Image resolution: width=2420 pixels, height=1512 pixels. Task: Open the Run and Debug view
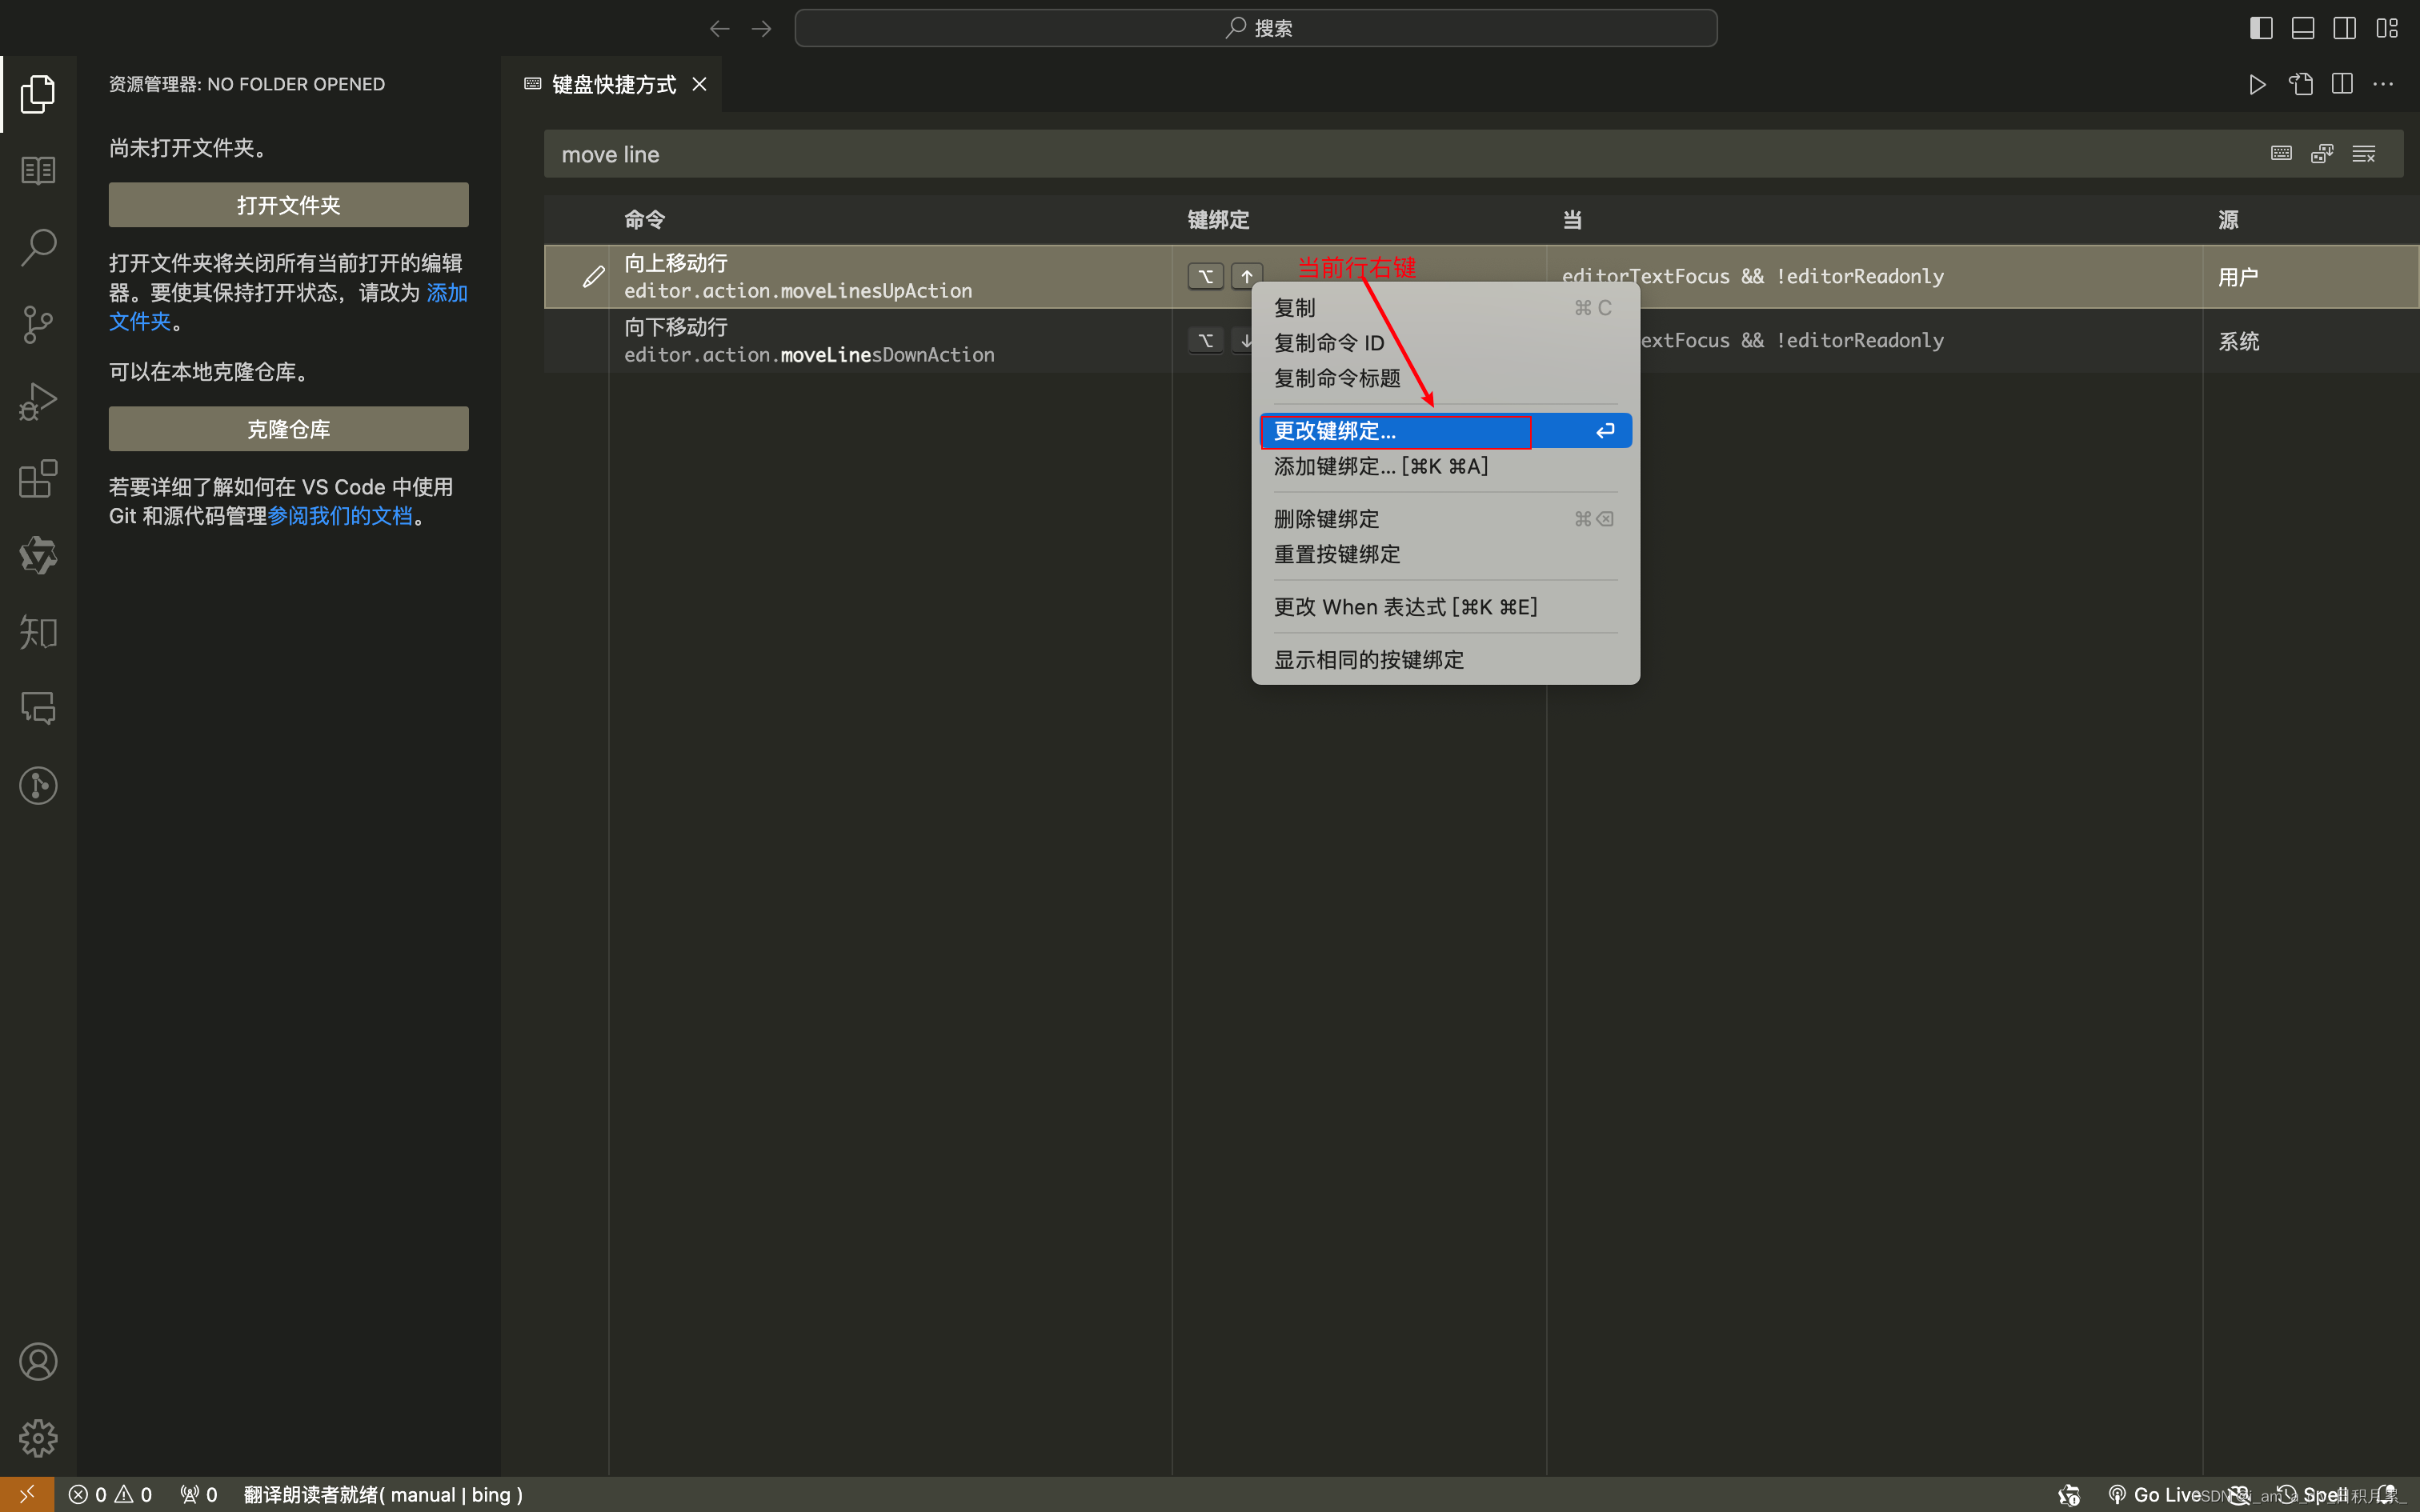[38, 401]
